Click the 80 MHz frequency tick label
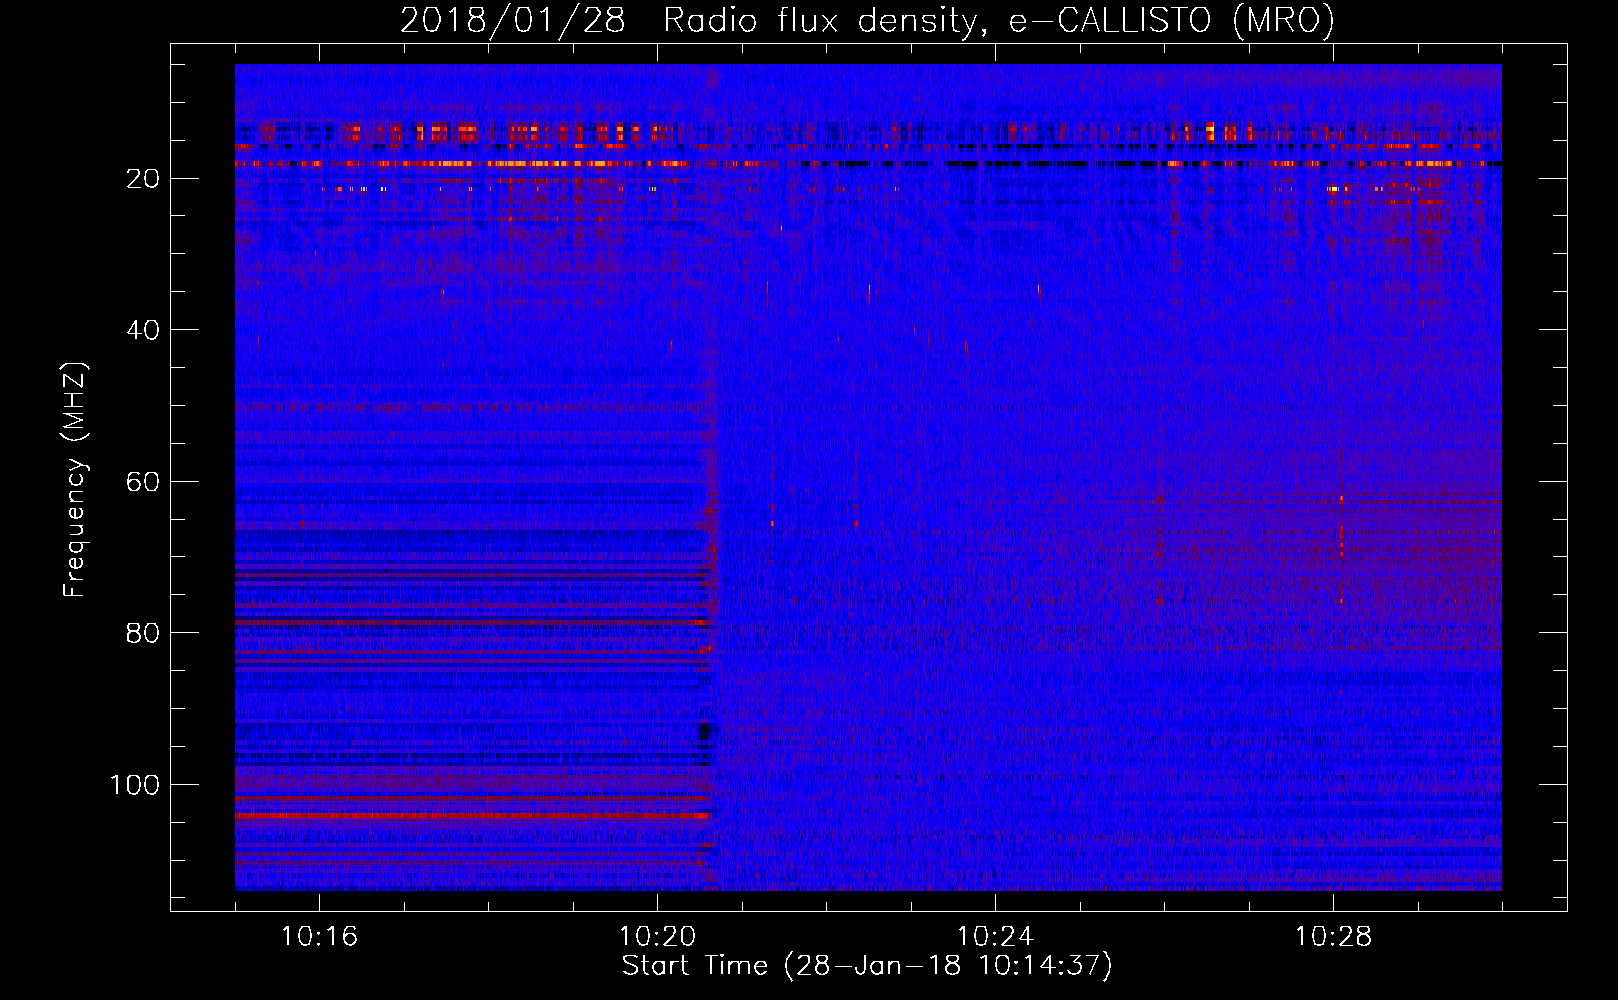This screenshot has width=1618, height=1000. coord(144,634)
